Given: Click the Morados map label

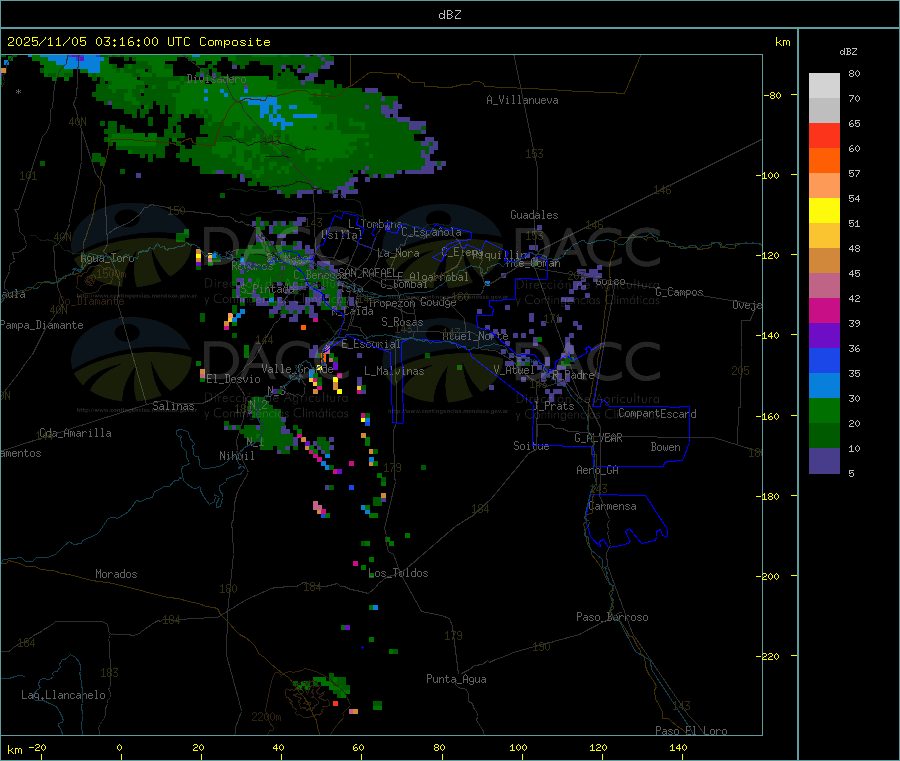Looking at the screenshot, I should [116, 574].
